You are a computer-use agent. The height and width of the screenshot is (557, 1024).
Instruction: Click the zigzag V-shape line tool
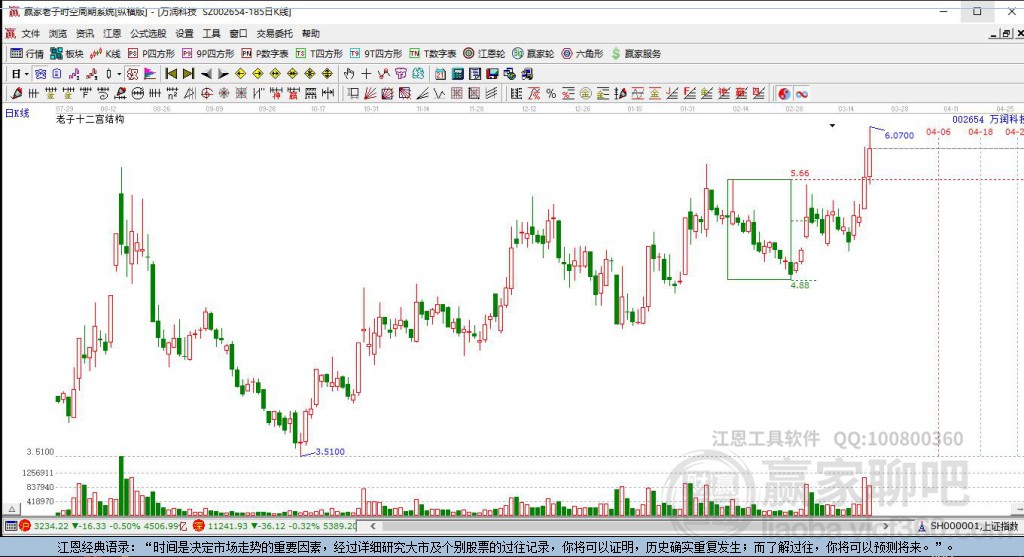439,93
